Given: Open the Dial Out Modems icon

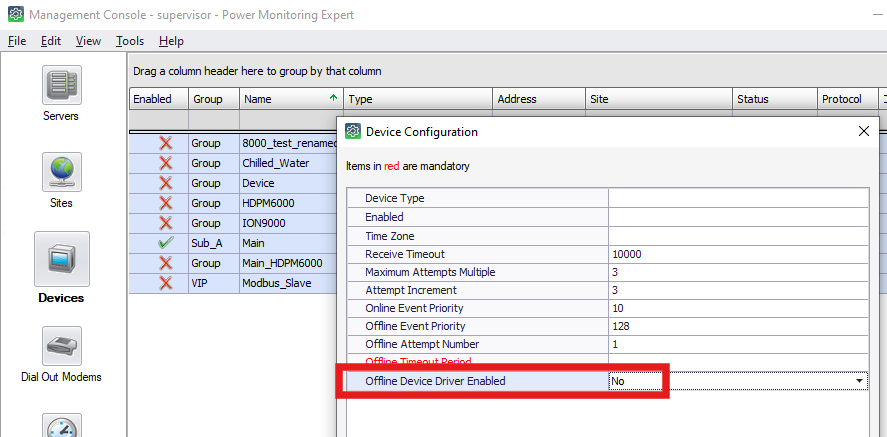Looking at the screenshot, I should click(62, 346).
